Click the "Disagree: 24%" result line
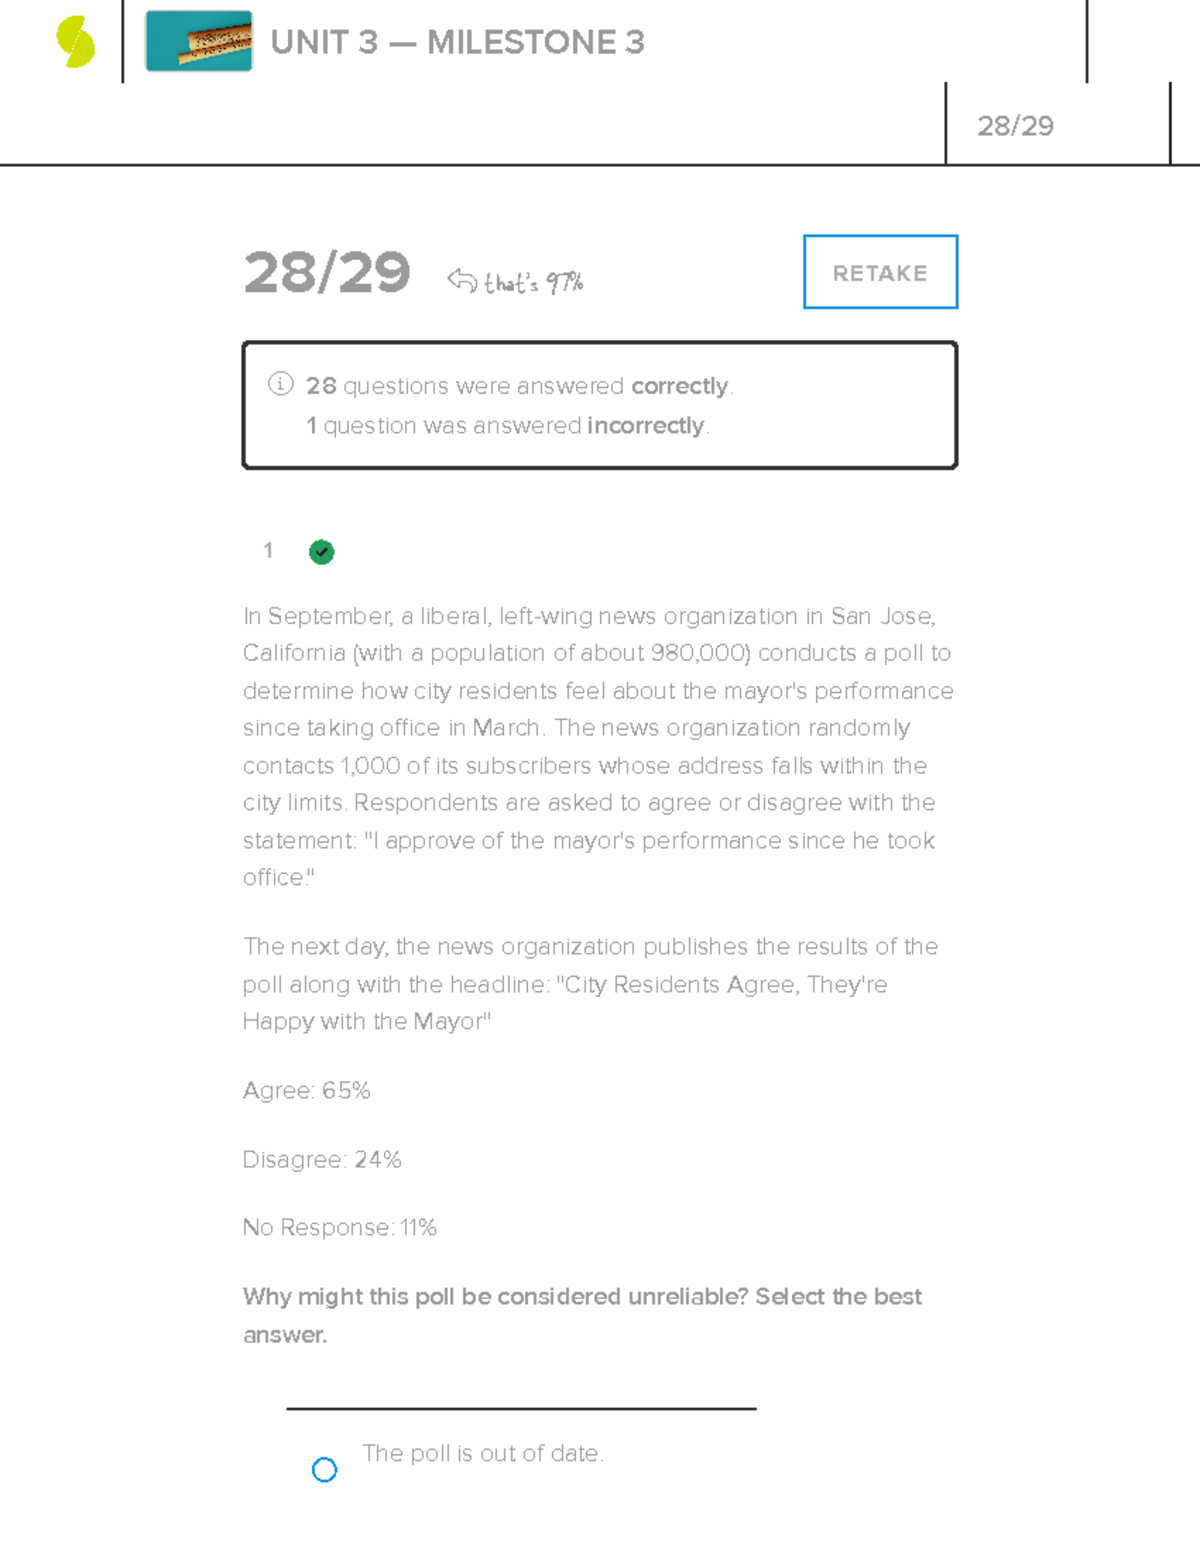 (x=322, y=1159)
